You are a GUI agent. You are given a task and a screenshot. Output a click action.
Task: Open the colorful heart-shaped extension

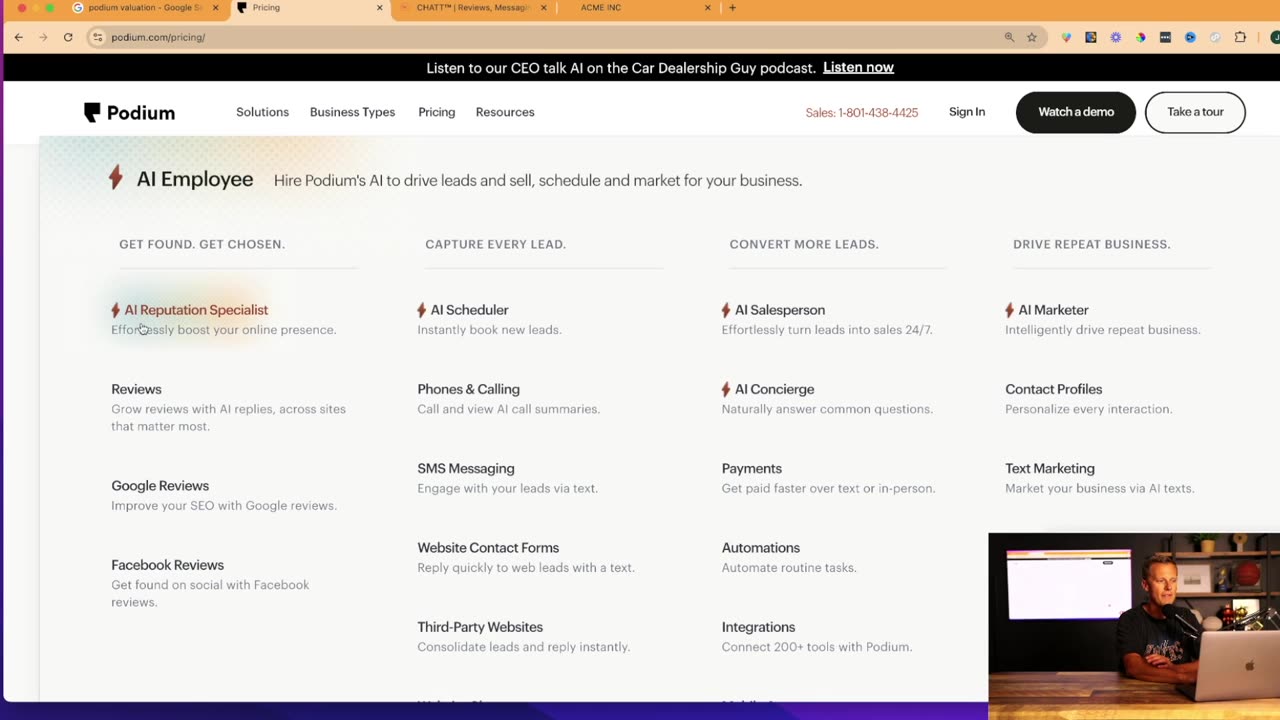tap(1066, 37)
